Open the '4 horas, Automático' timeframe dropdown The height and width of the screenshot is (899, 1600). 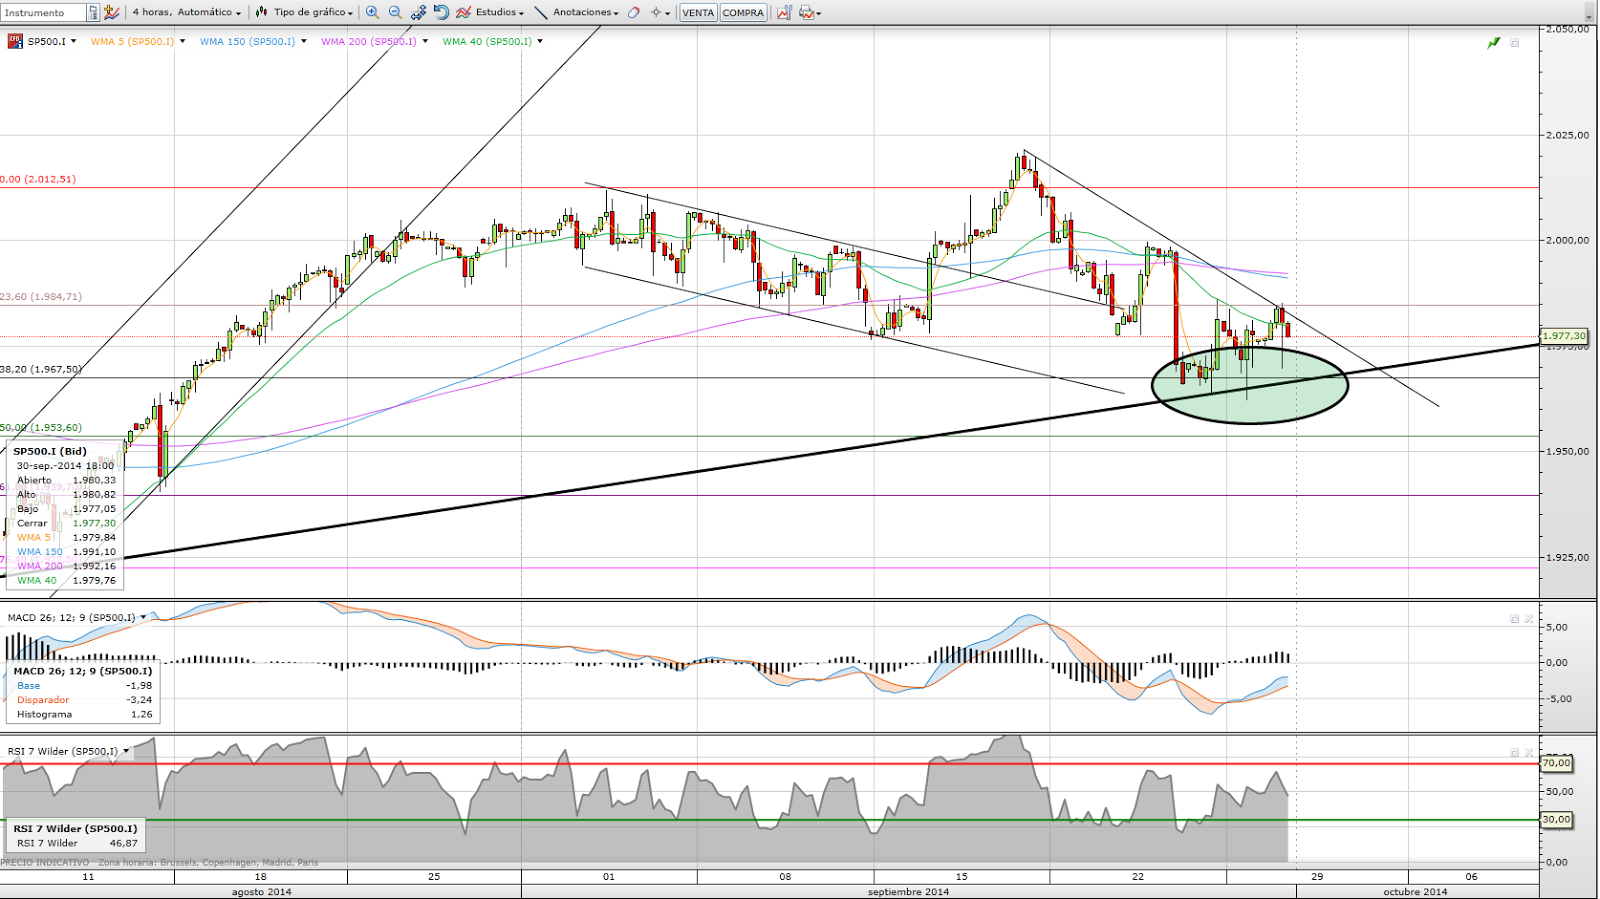pyautogui.click(x=187, y=12)
